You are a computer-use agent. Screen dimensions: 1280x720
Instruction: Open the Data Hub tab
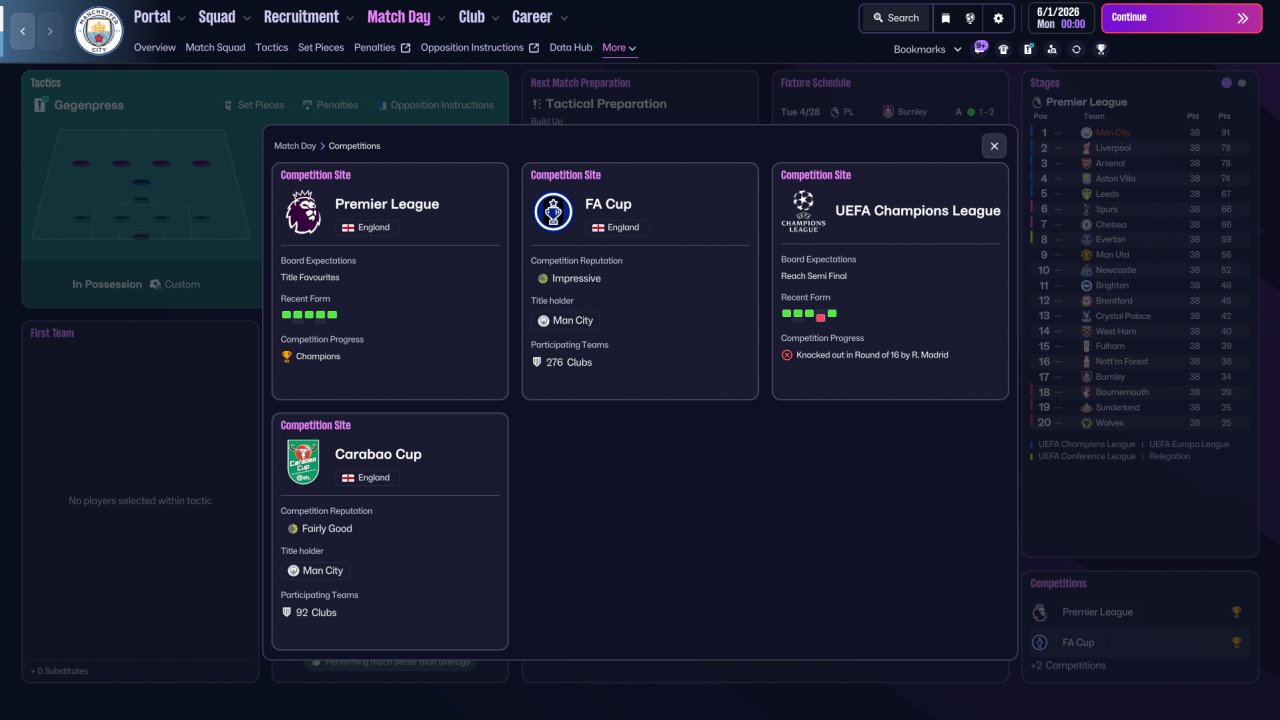click(571, 47)
